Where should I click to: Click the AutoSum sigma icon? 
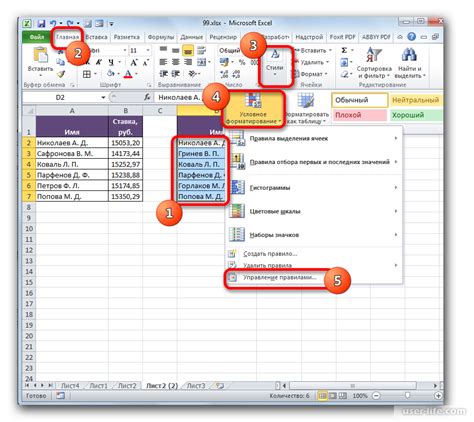pyautogui.click(x=344, y=50)
